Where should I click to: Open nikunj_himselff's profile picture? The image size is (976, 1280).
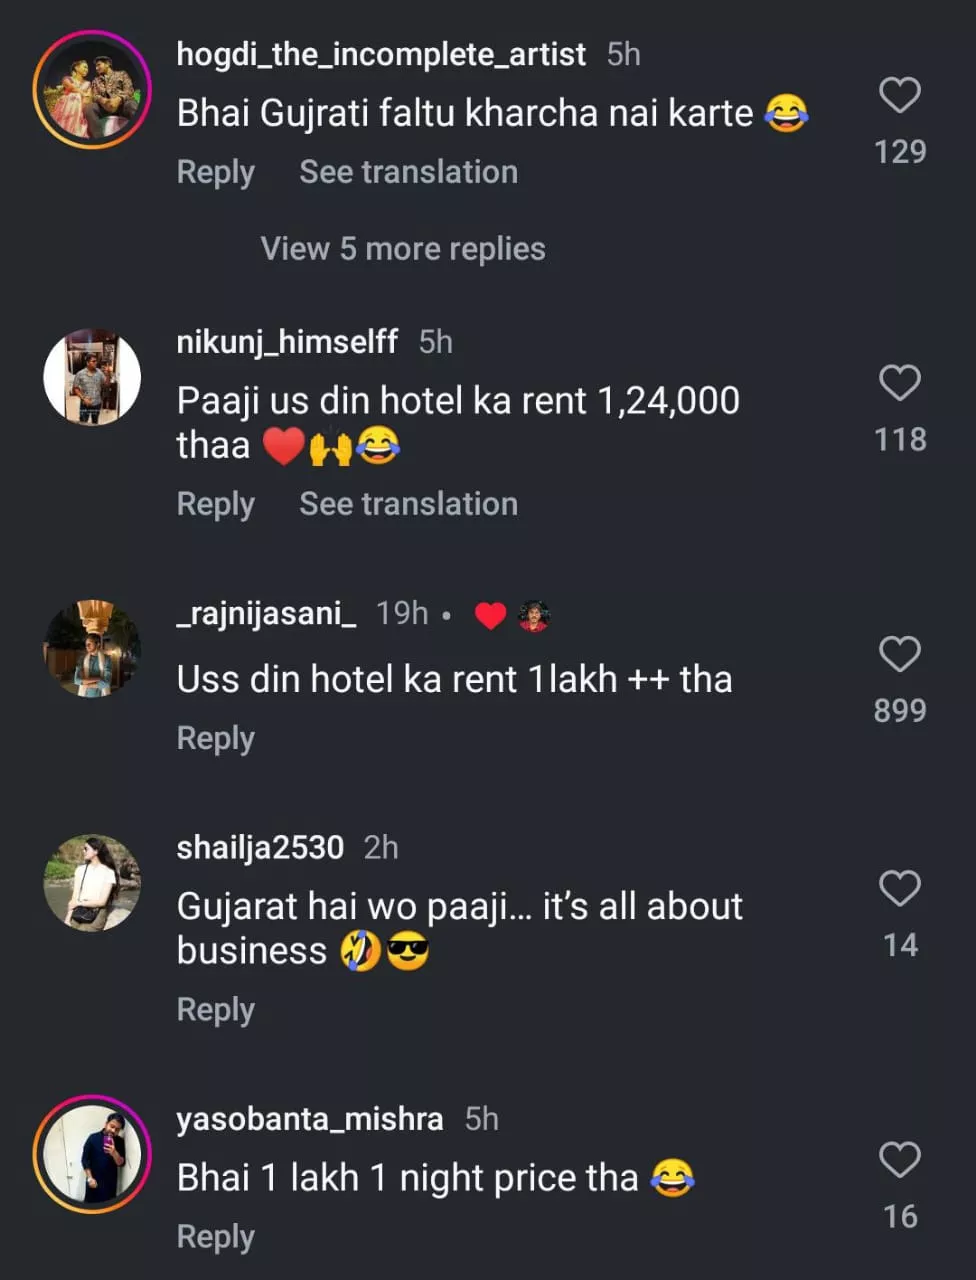pyautogui.click(x=92, y=377)
